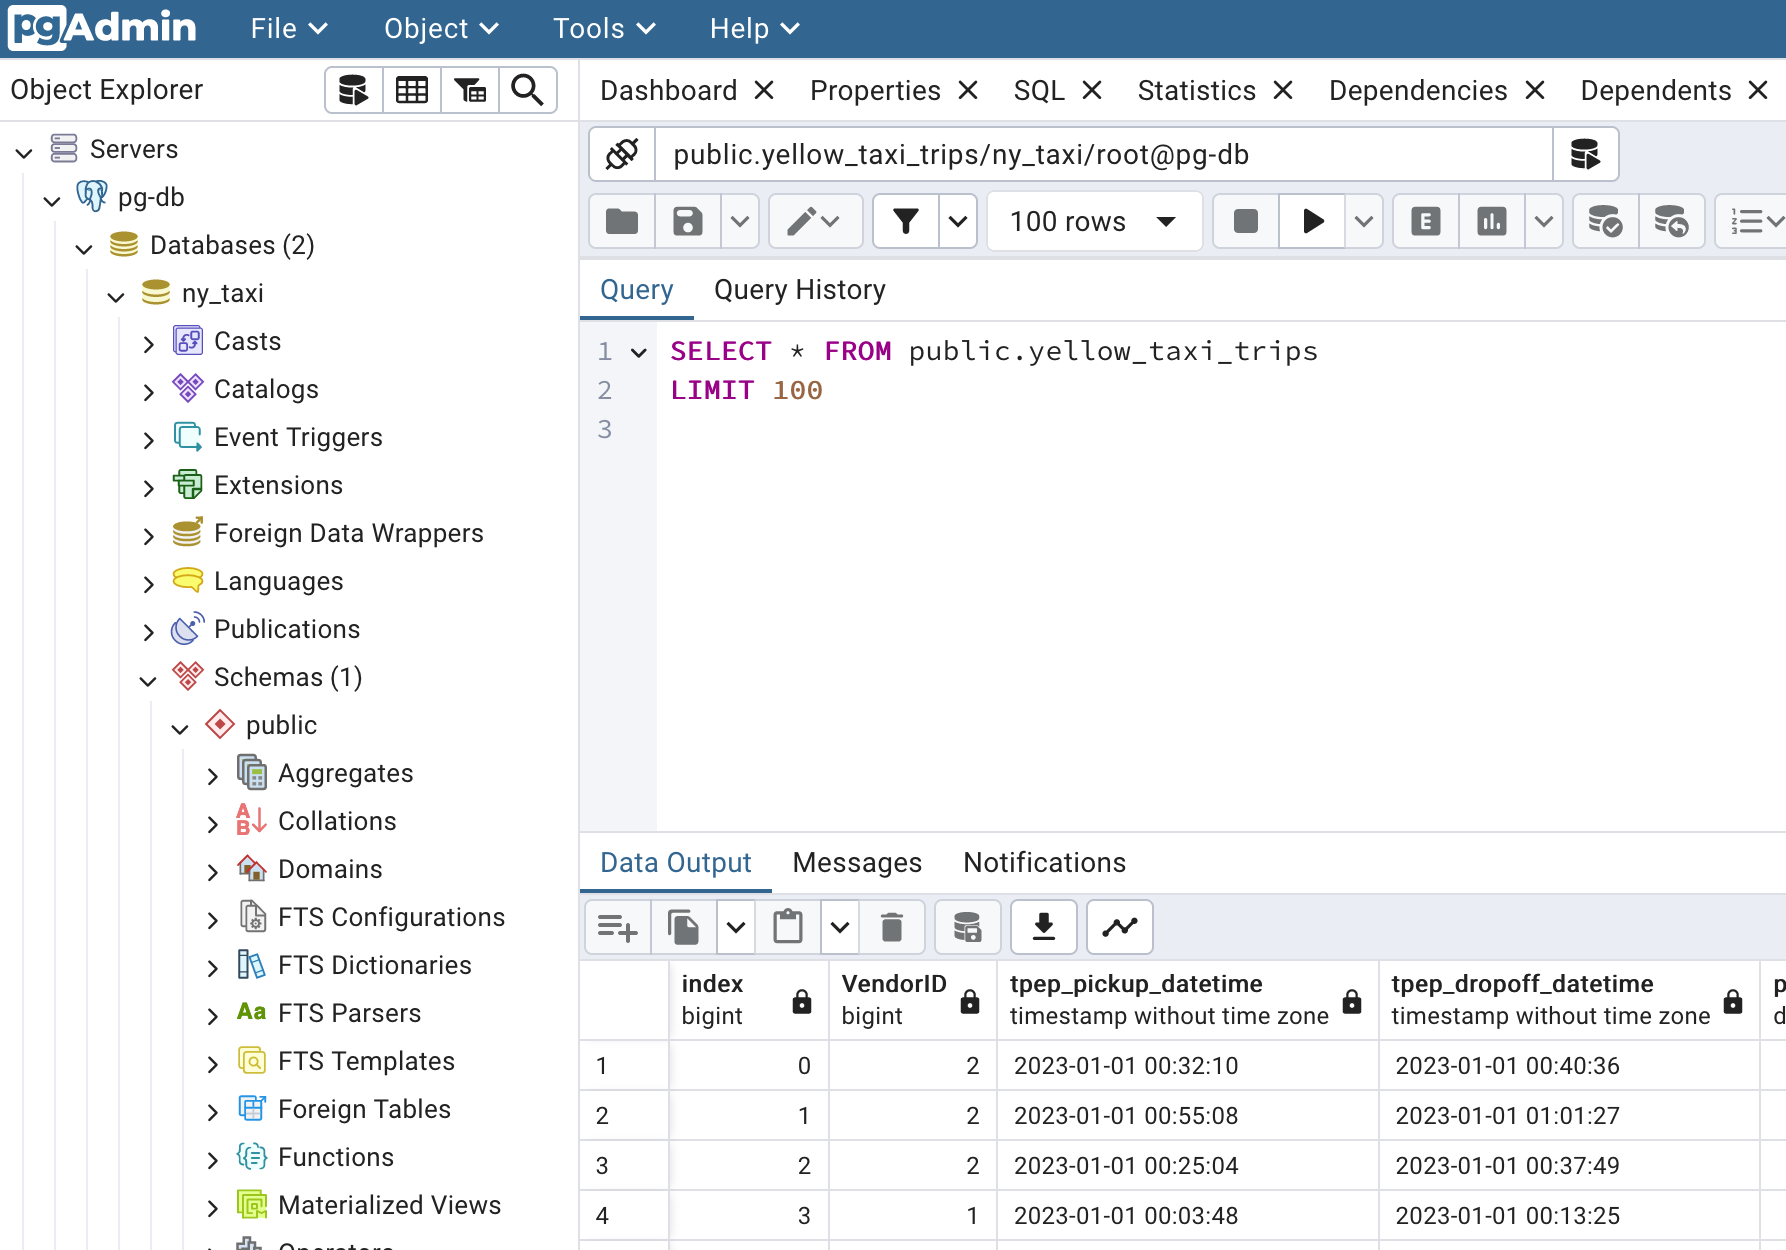
Task: Switch to the Query History tab
Action: [x=800, y=290]
